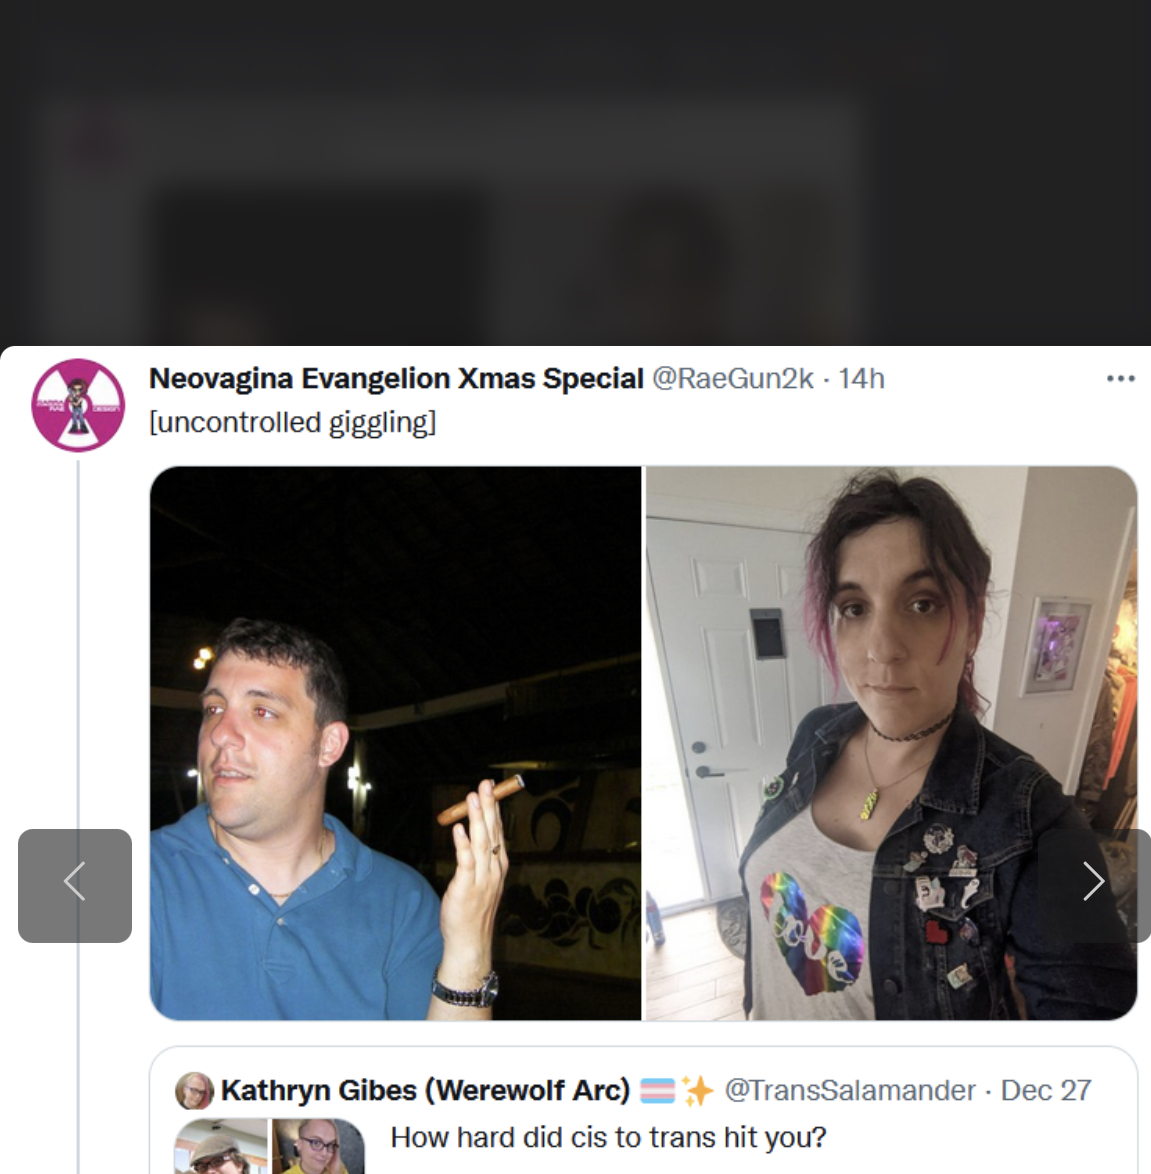Screen dimensions: 1151x1174
Task: Click the sparkles emoji in the quoted tweet header
Action: (x=697, y=1090)
